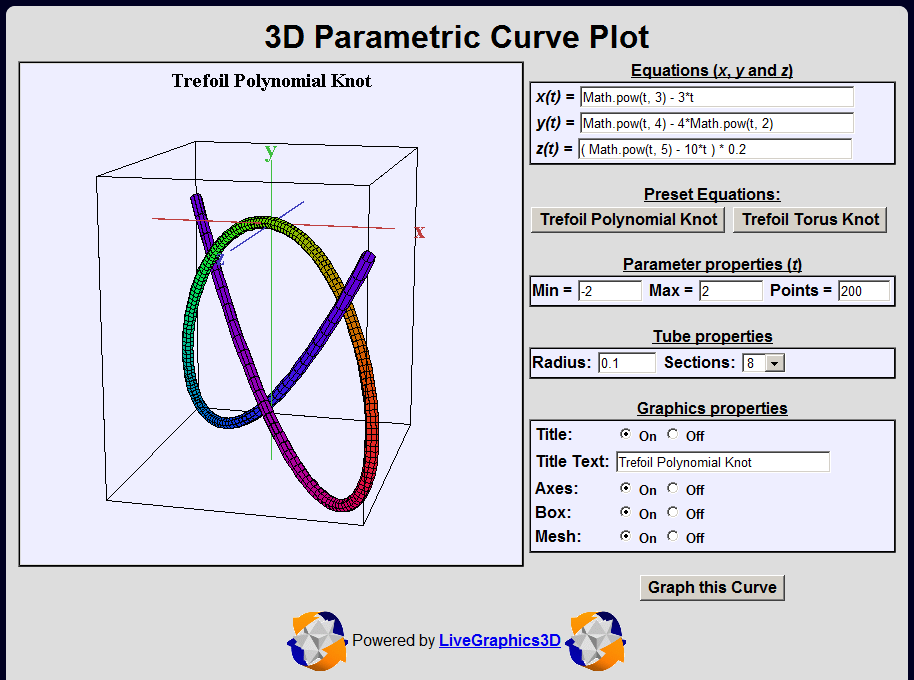The width and height of the screenshot is (914, 680).
Task: Focus the y(t) equation field
Action: coord(716,123)
